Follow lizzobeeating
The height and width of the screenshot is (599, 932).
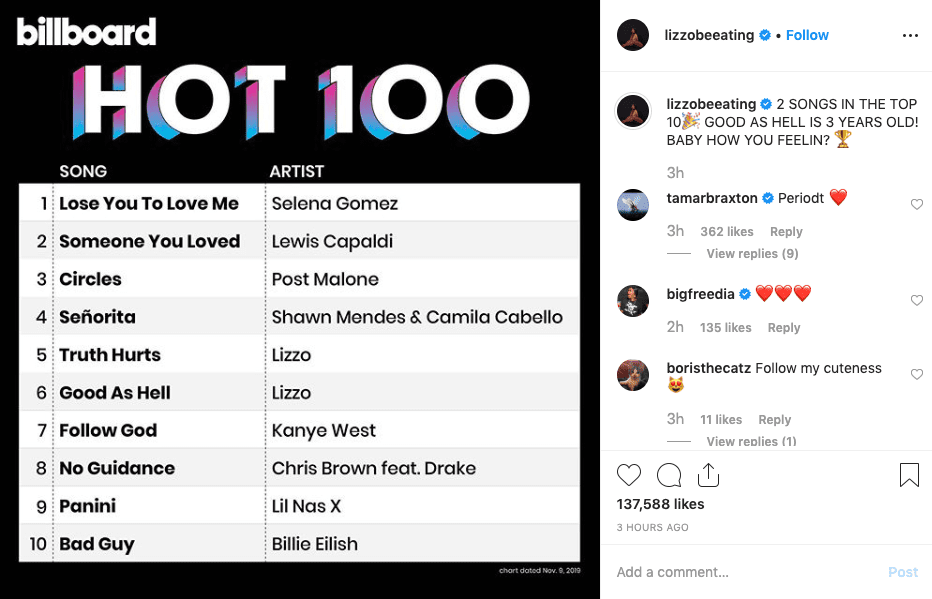point(807,35)
